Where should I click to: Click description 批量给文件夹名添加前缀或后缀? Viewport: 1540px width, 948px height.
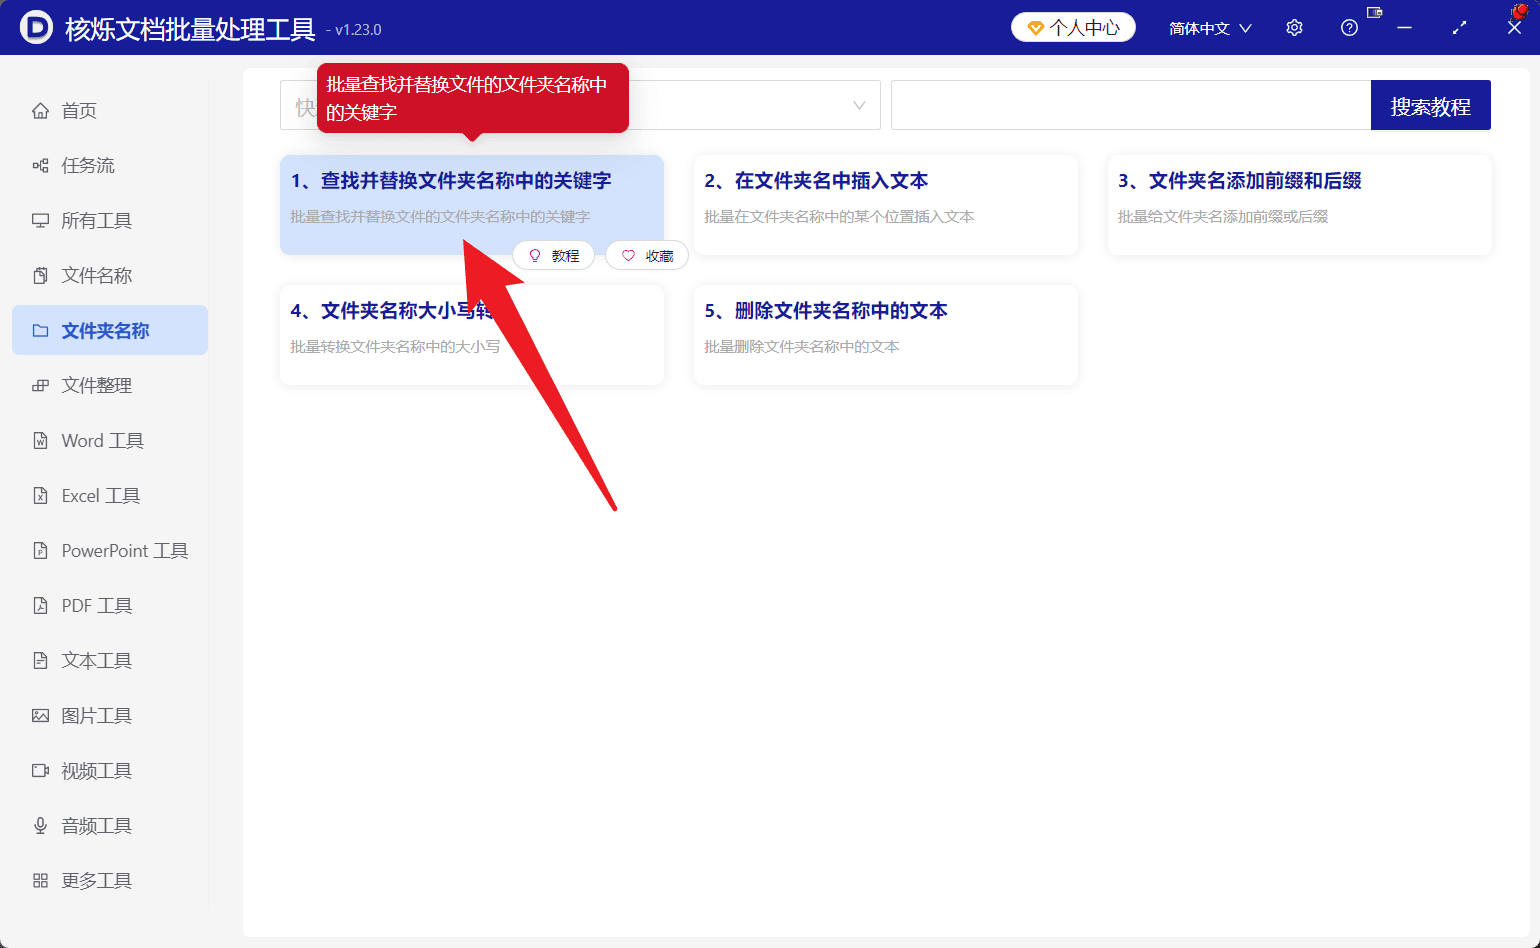click(1223, 216)
